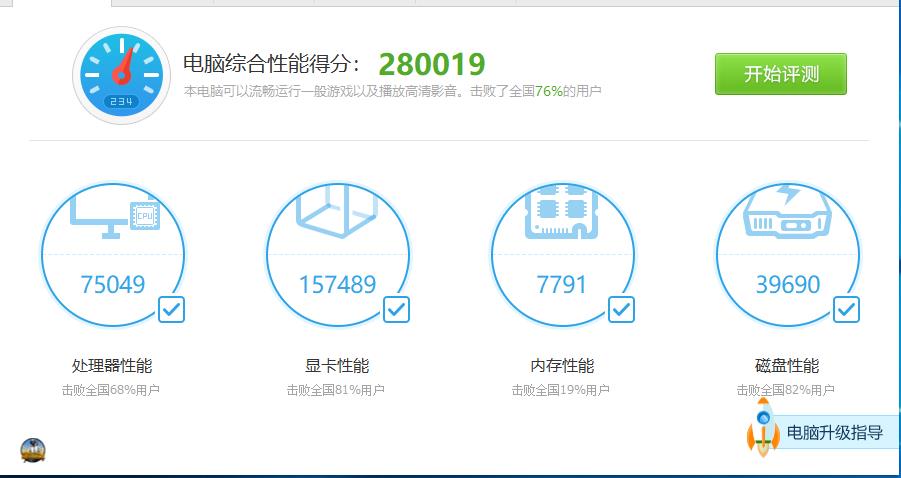This screenshot has height=478, width=901.
Task: Click the speedometer gauge icon
Action: pos(121,75)
